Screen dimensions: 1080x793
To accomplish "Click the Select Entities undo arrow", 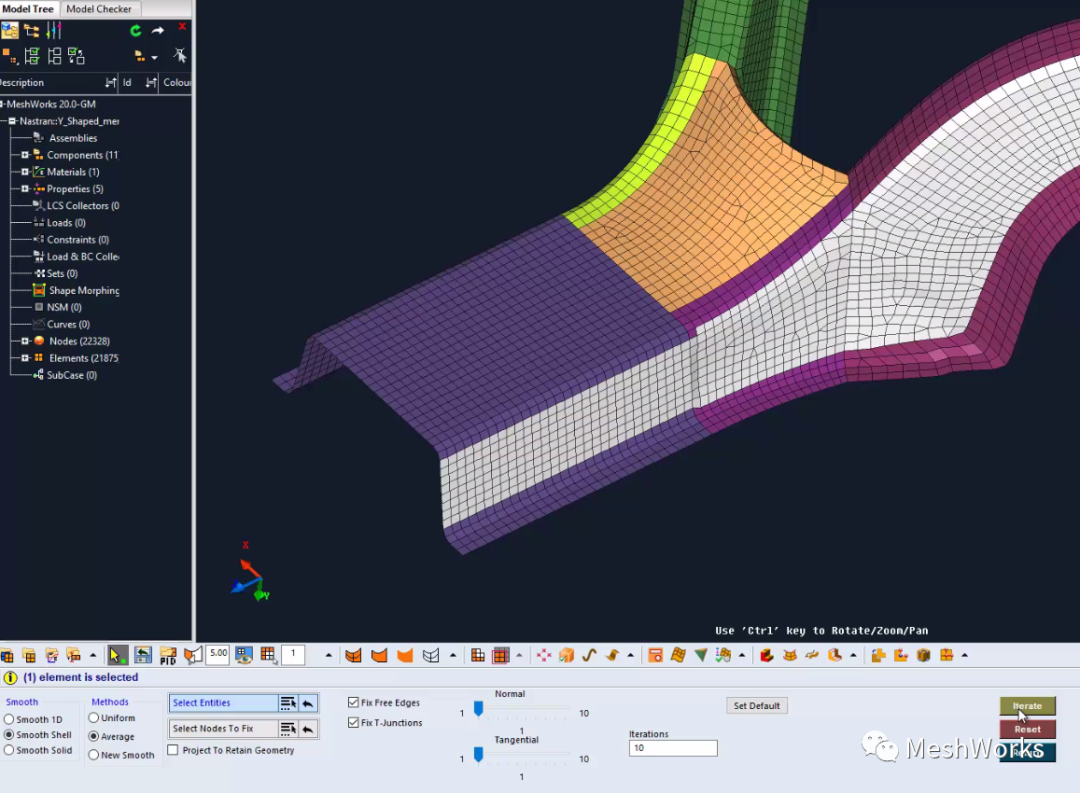I will [308, 703].
